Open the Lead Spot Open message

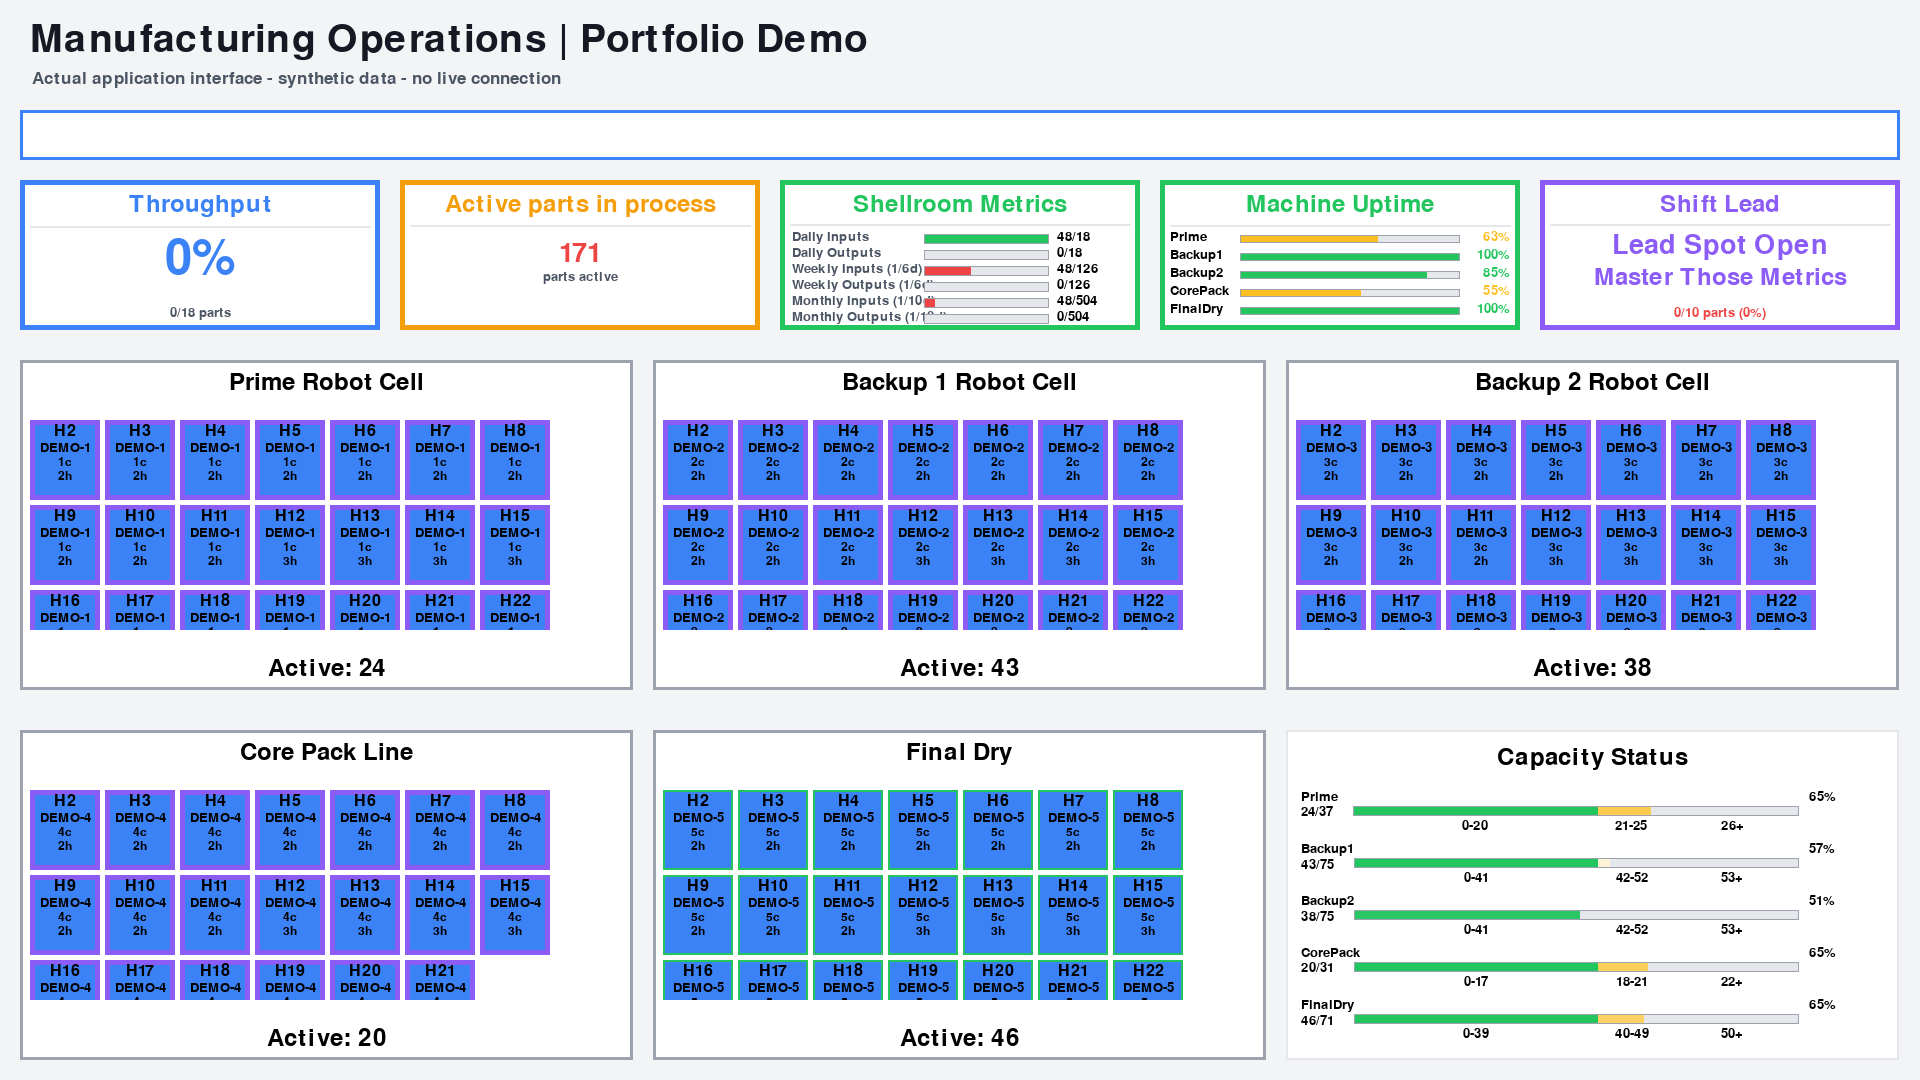[1719, 245]
